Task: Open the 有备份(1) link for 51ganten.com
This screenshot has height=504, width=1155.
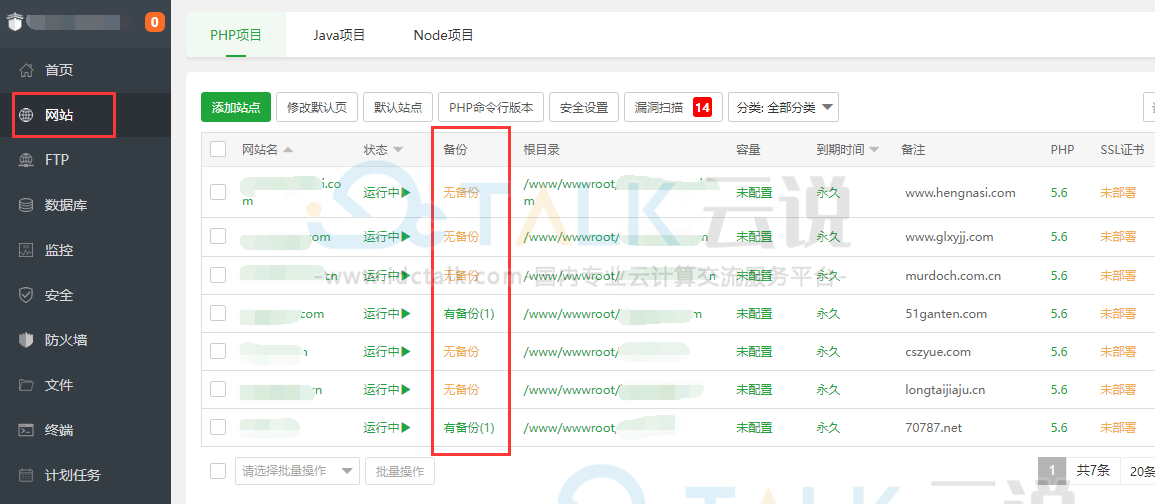Action: pos(469,314)
